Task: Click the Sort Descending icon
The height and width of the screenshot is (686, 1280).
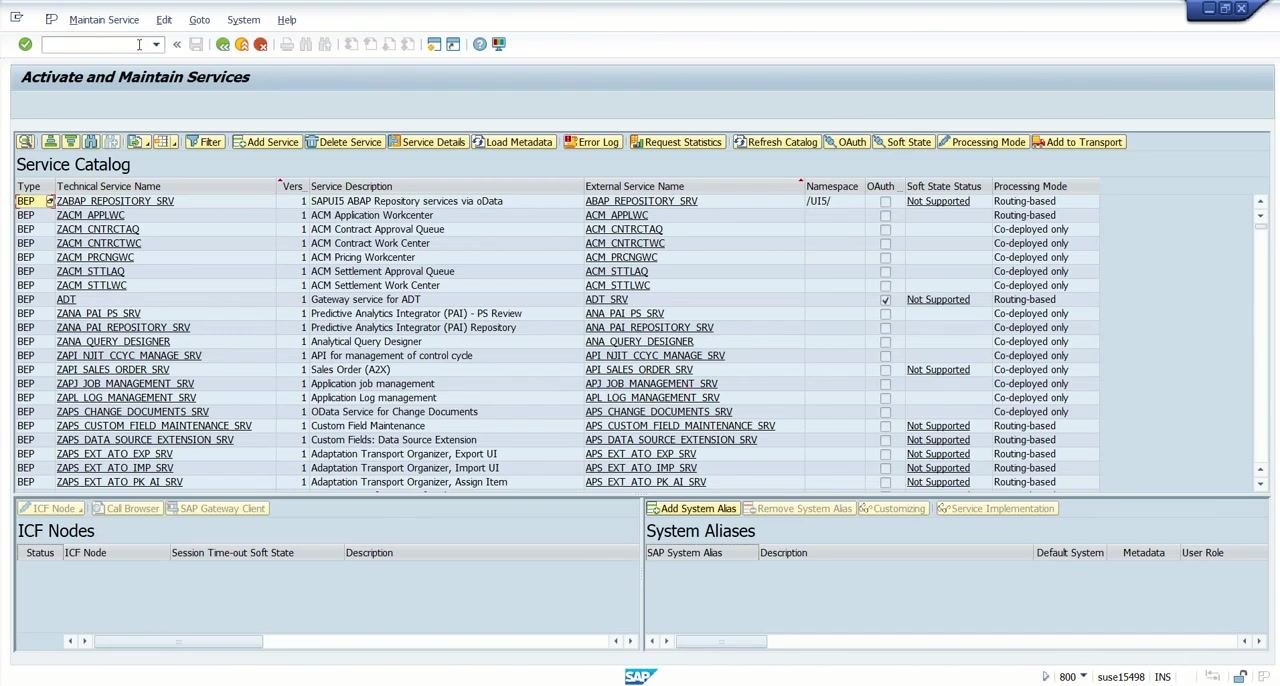Action: coord(70,142)
